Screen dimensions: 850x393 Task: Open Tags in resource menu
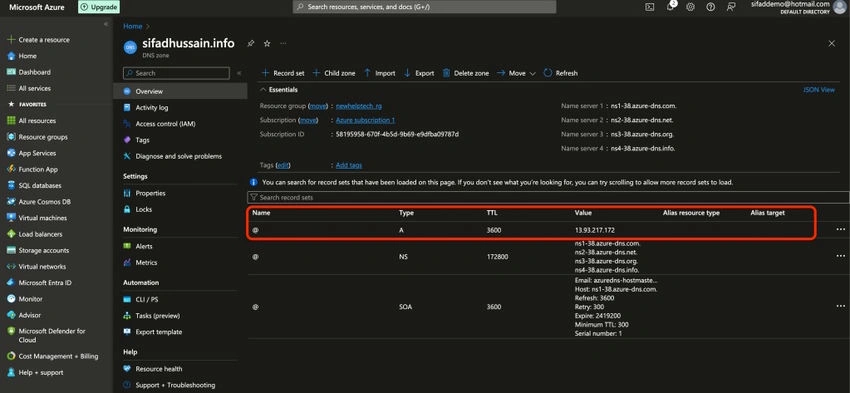tap(142, 140)
